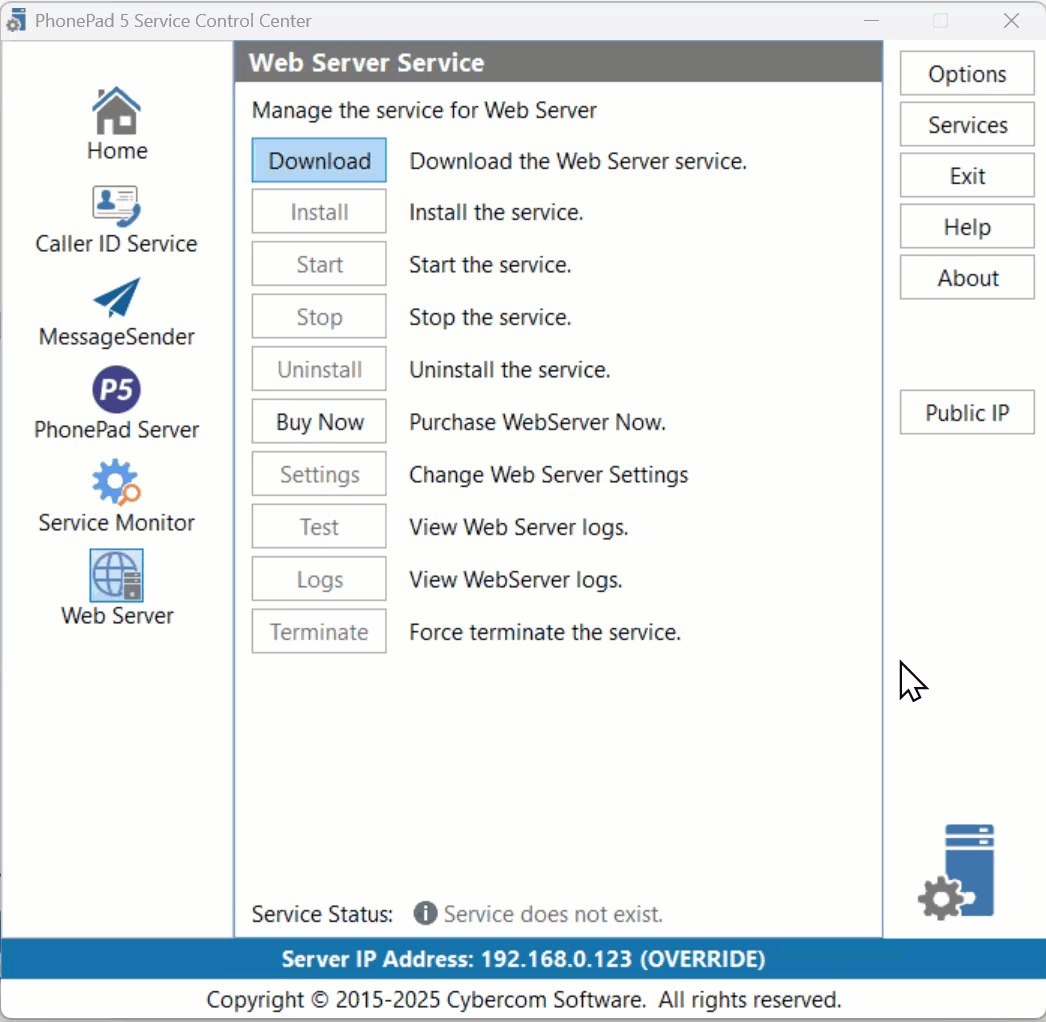1046x1022 pixels.
Task: Click the Web Server sidebar label
Action: [x=117, y=615]
